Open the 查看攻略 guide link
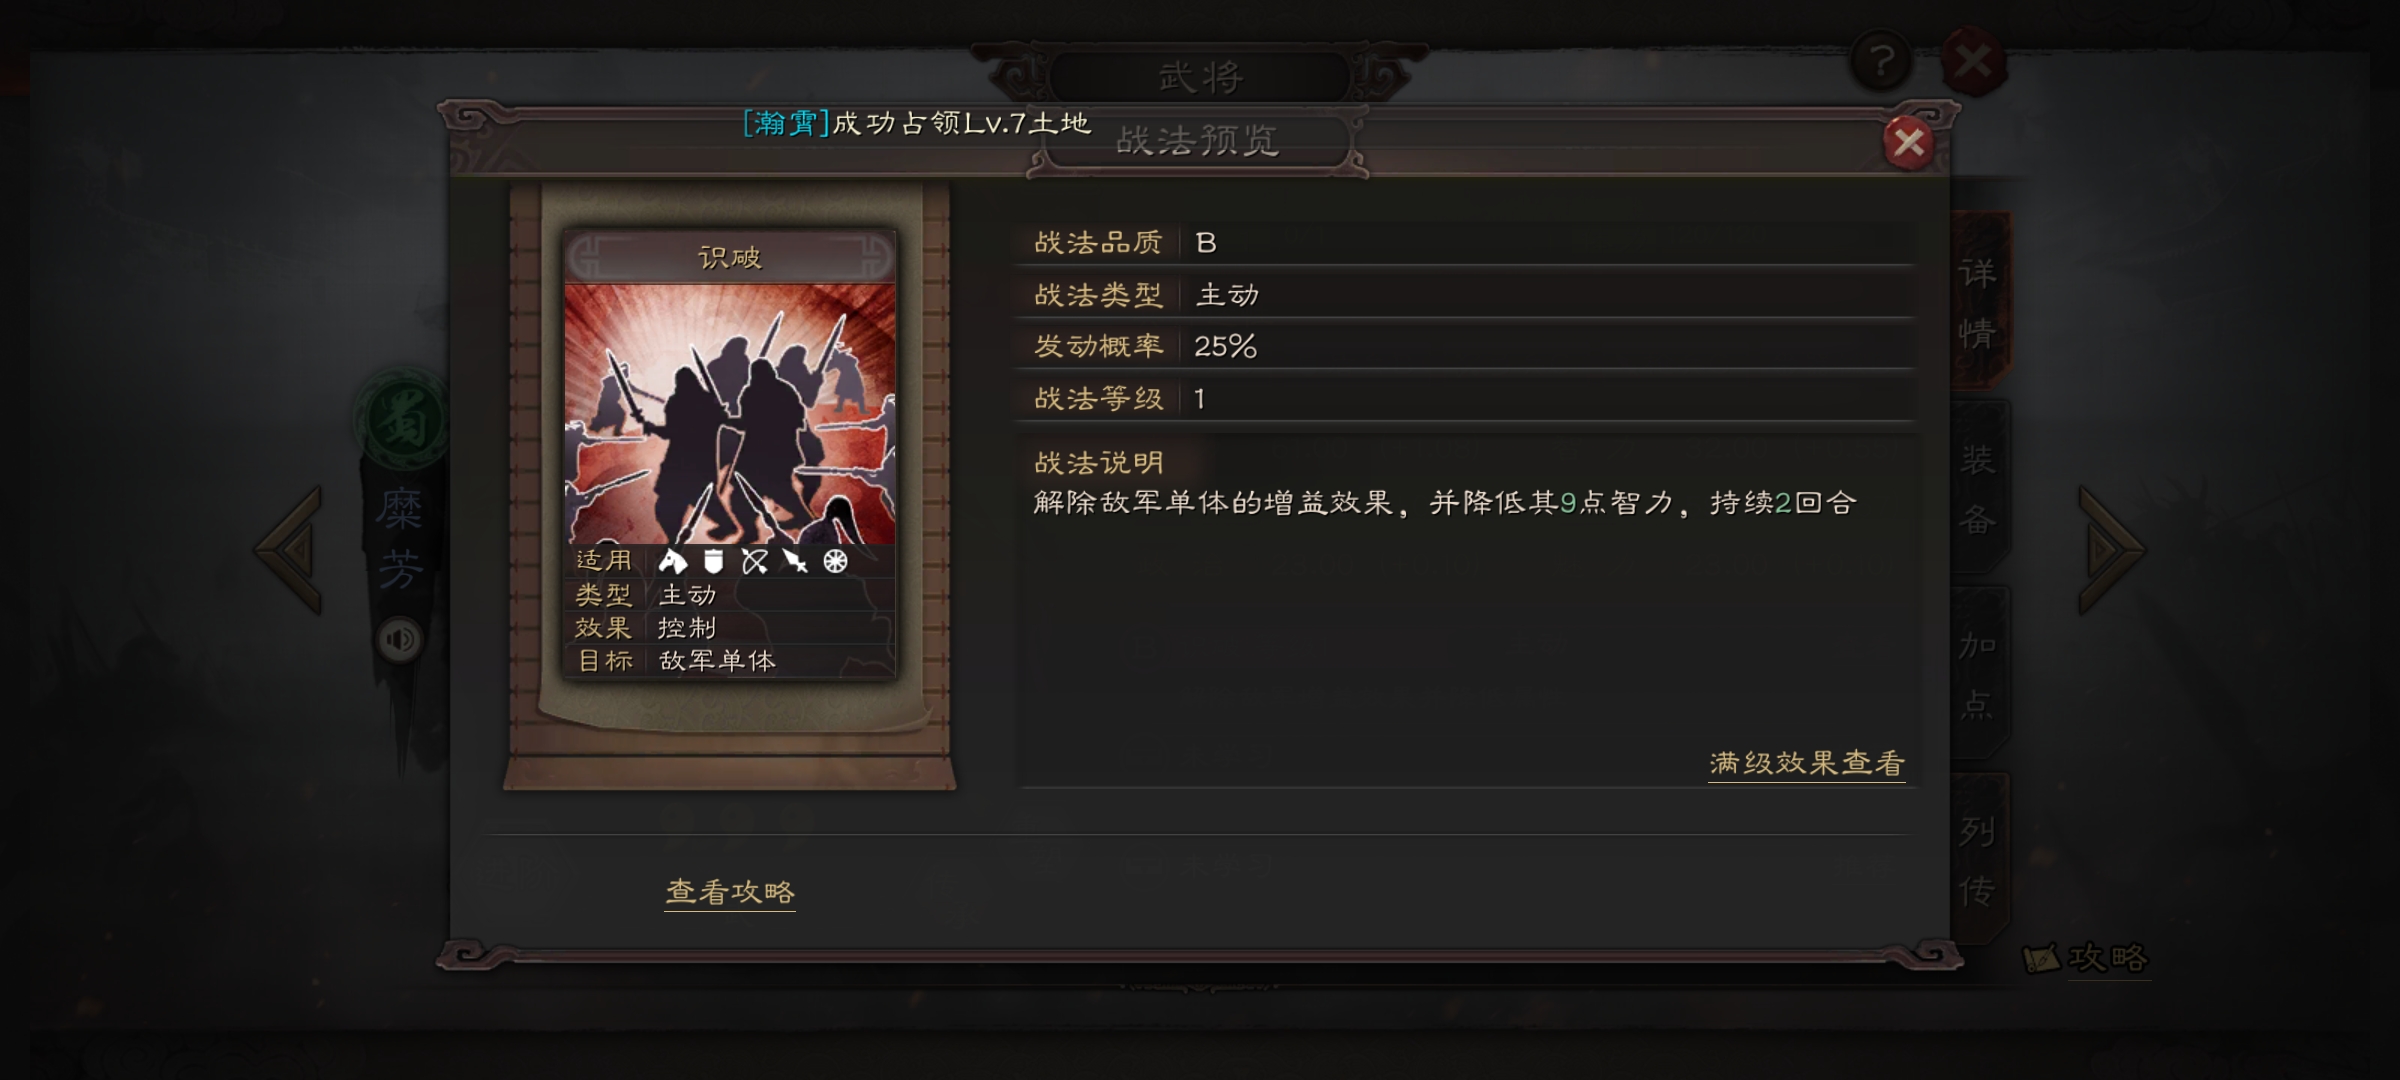Screen dimensions: 2400x1080 pos(730,891)
